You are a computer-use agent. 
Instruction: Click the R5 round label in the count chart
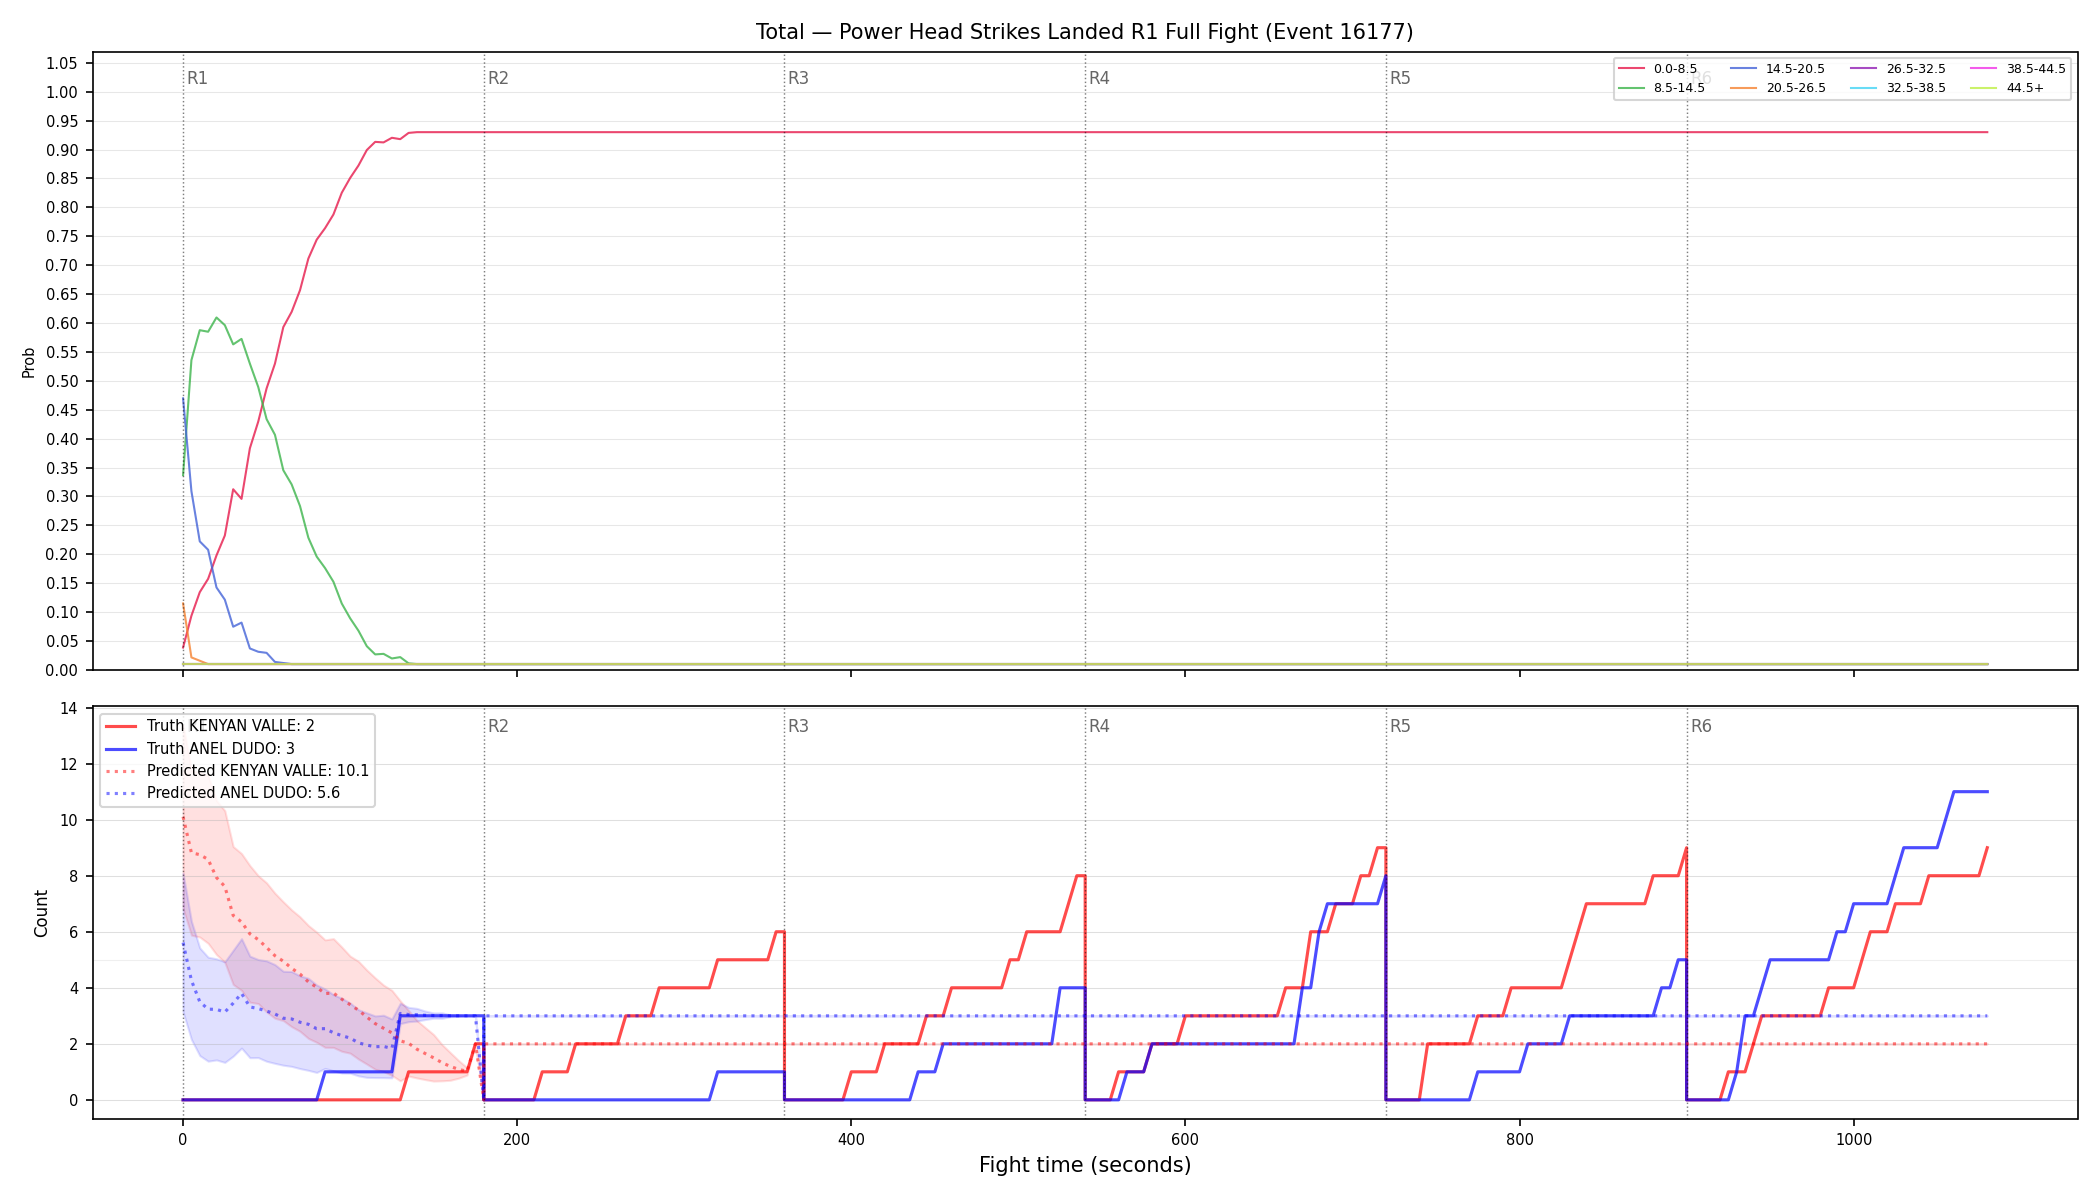click(x=1400, y=726)
